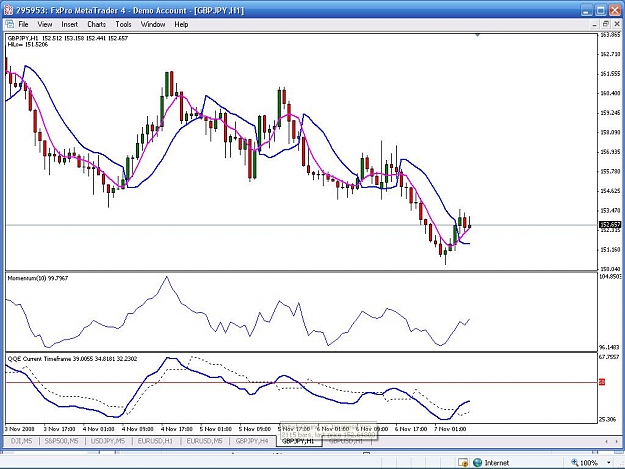
Task: Select the GBPJPY,H1 chart tab
Action: click(298, 441)
